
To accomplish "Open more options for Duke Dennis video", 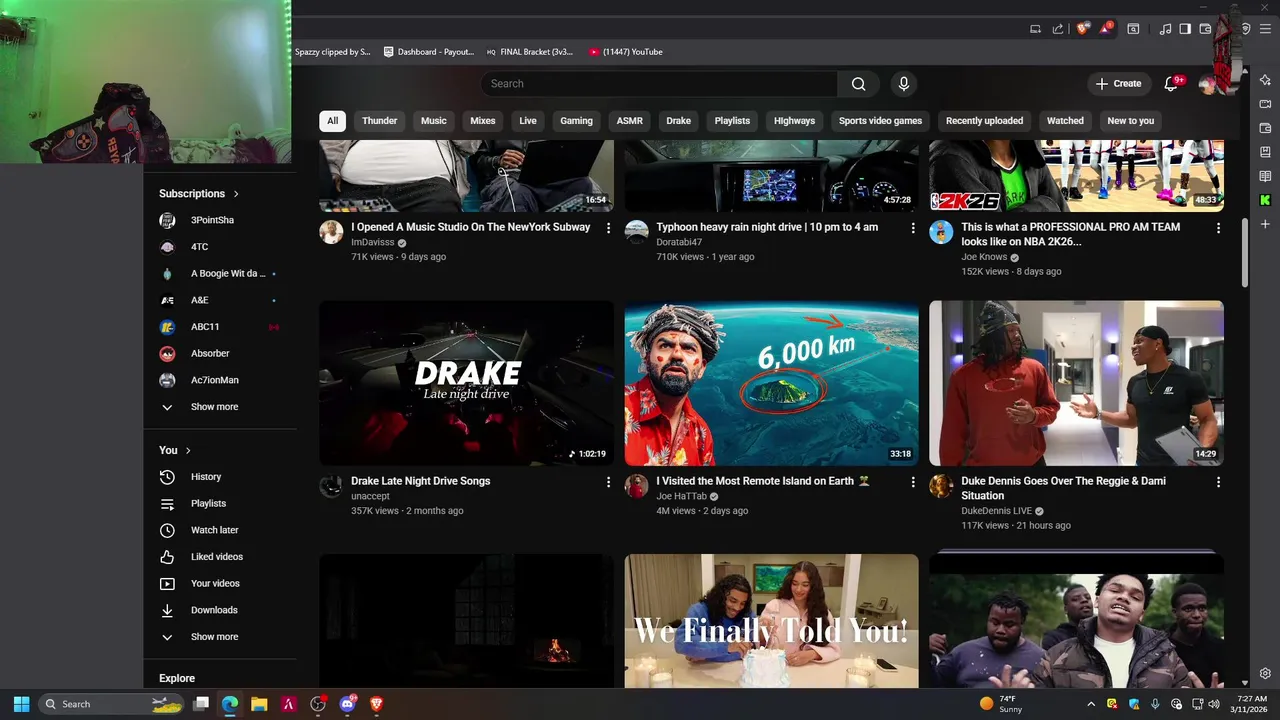I will pyautogui.click(x=1218, y=482).
